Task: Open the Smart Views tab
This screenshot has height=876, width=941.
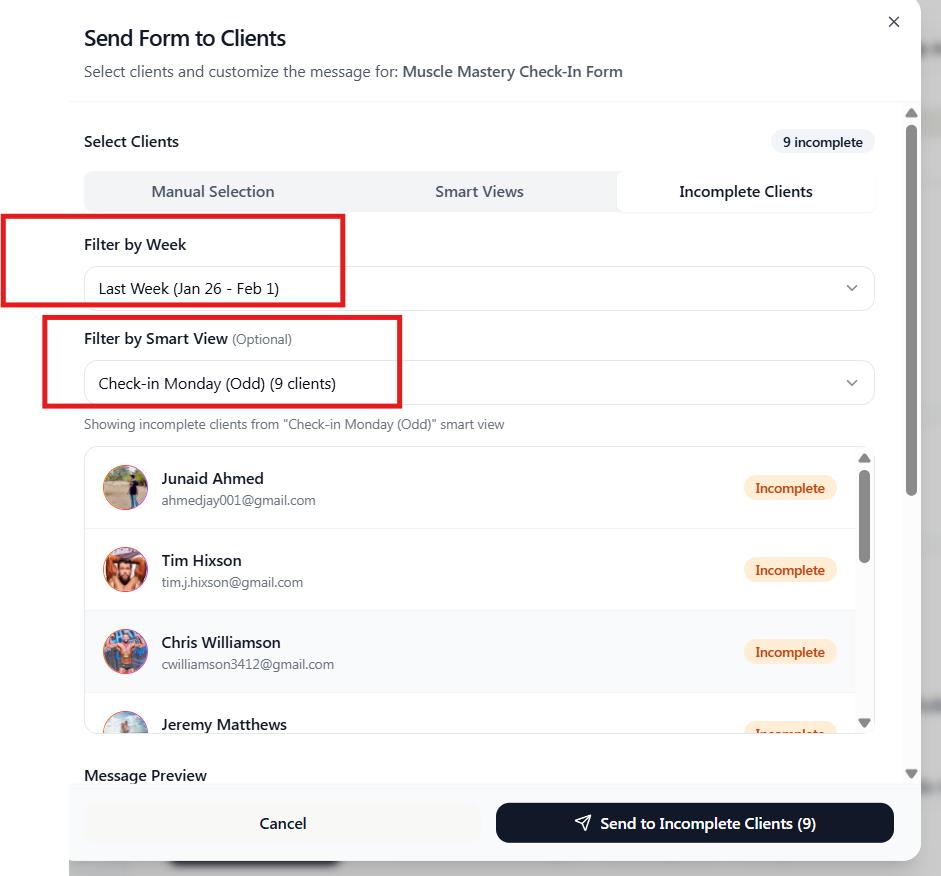Action: pyautogui.click(x=479, y=192)
